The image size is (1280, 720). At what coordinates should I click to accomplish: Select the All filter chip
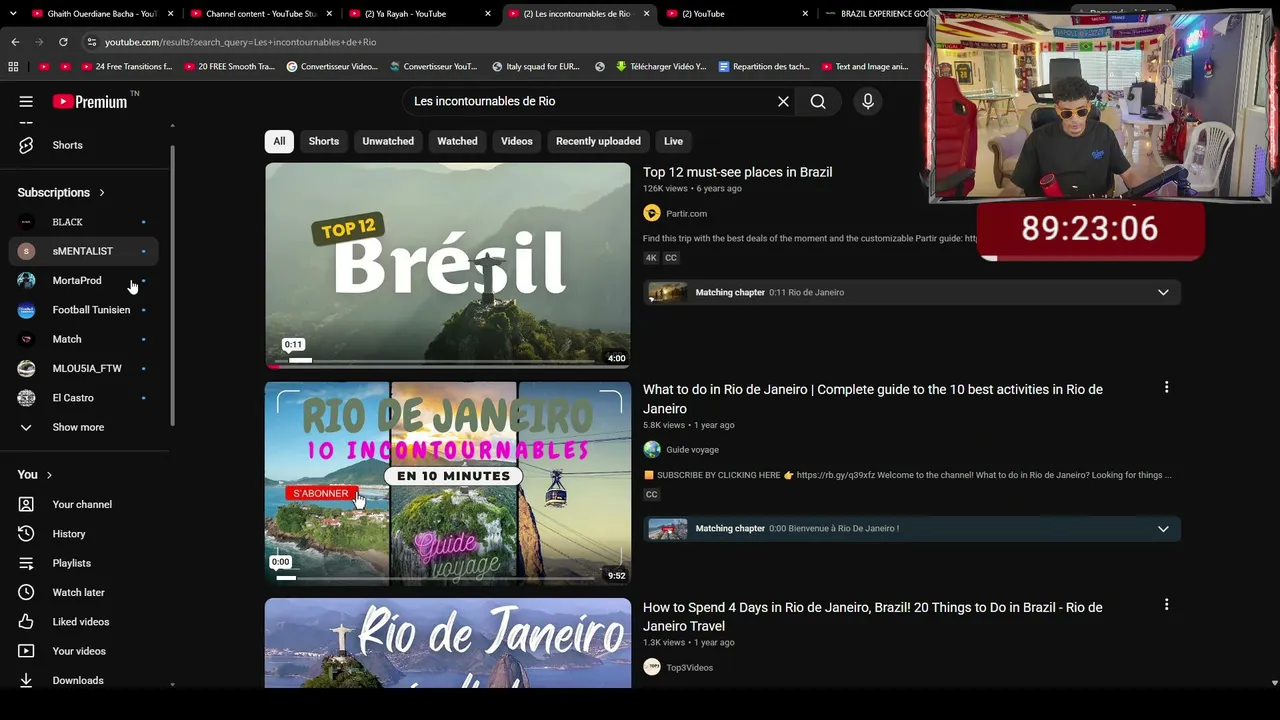(279, 141)
